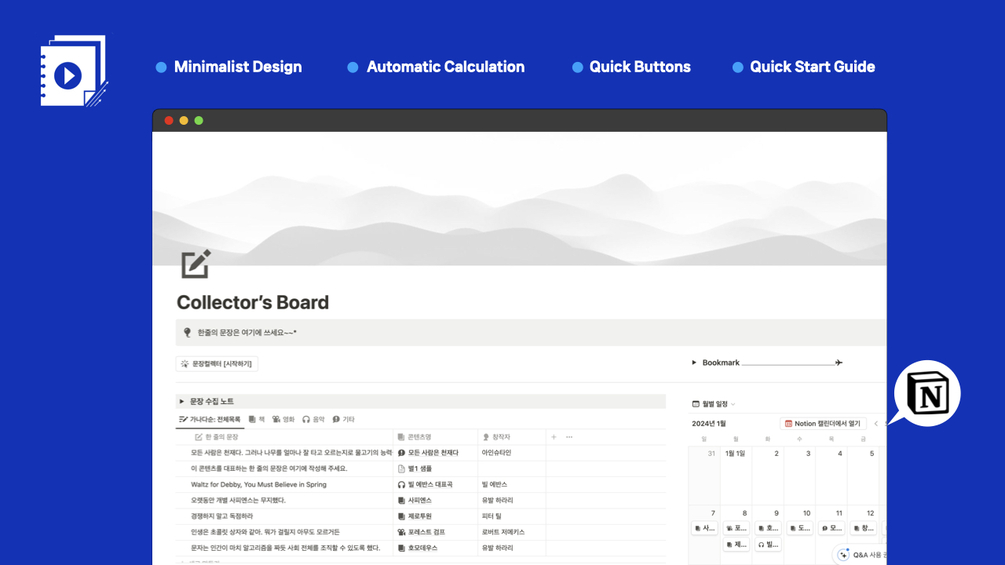
Task: Click the speech icon beside 모든 사람은 천재다
Action: click(x=401, y=453)
